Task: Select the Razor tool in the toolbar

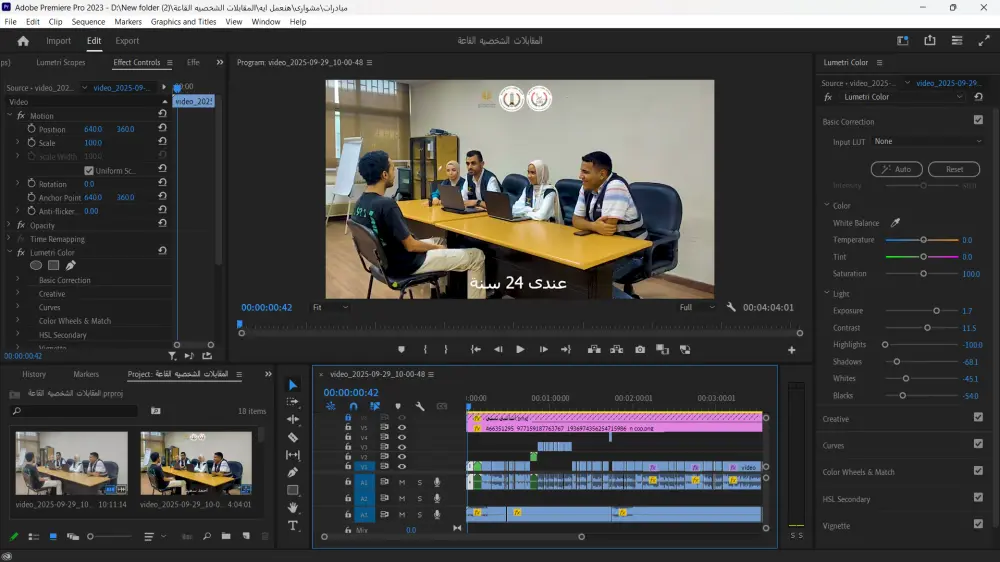Action: 293,437
